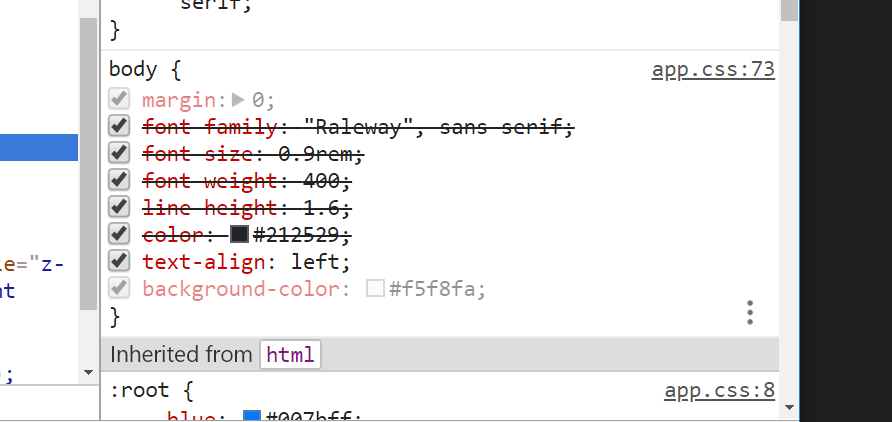Toggle the background-color property checkbox
The width and height of the screenshot is (892, 422).
(x=119, y=288)
